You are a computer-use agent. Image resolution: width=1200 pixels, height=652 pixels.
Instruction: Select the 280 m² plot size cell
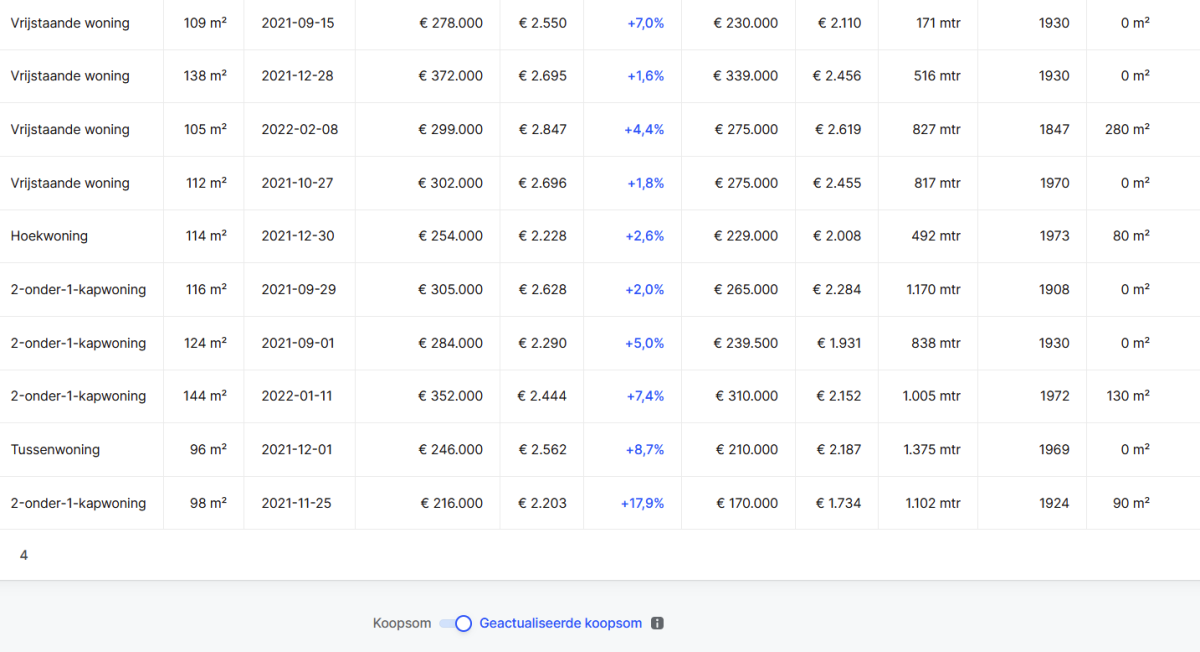pyautogui.click(x=1127, y=129)
